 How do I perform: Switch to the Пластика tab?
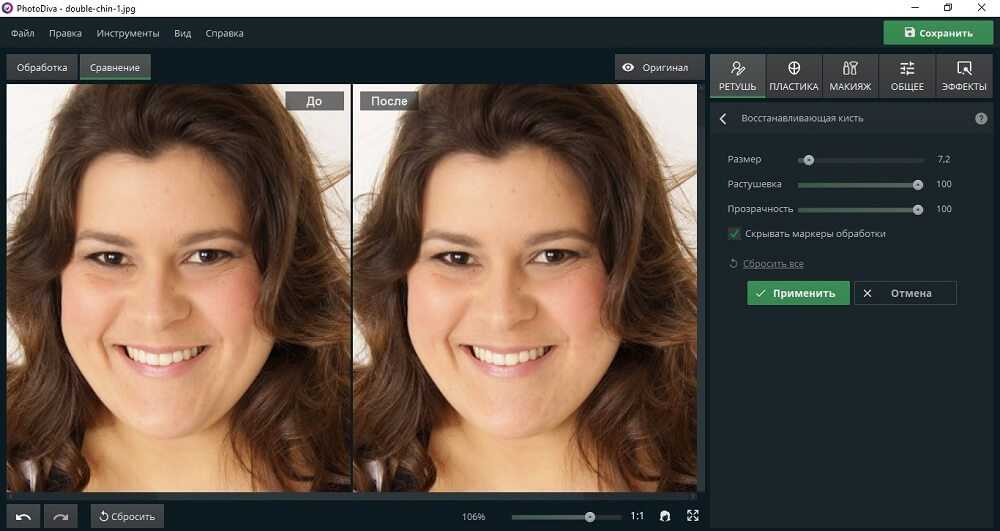(794, 76)
